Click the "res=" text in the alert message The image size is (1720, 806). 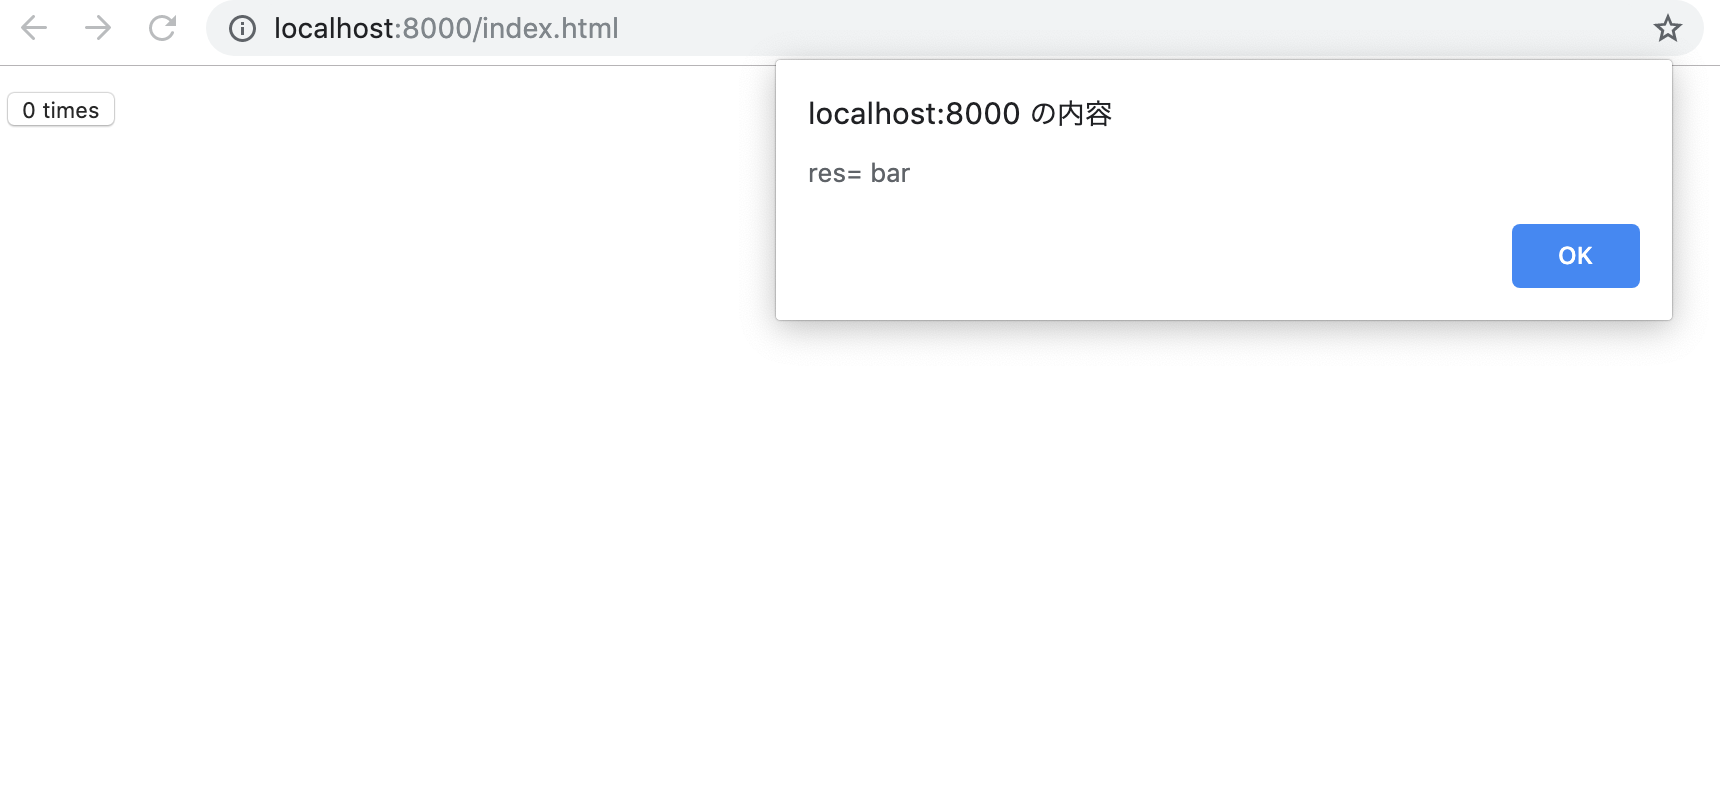[x=834, y=174]
